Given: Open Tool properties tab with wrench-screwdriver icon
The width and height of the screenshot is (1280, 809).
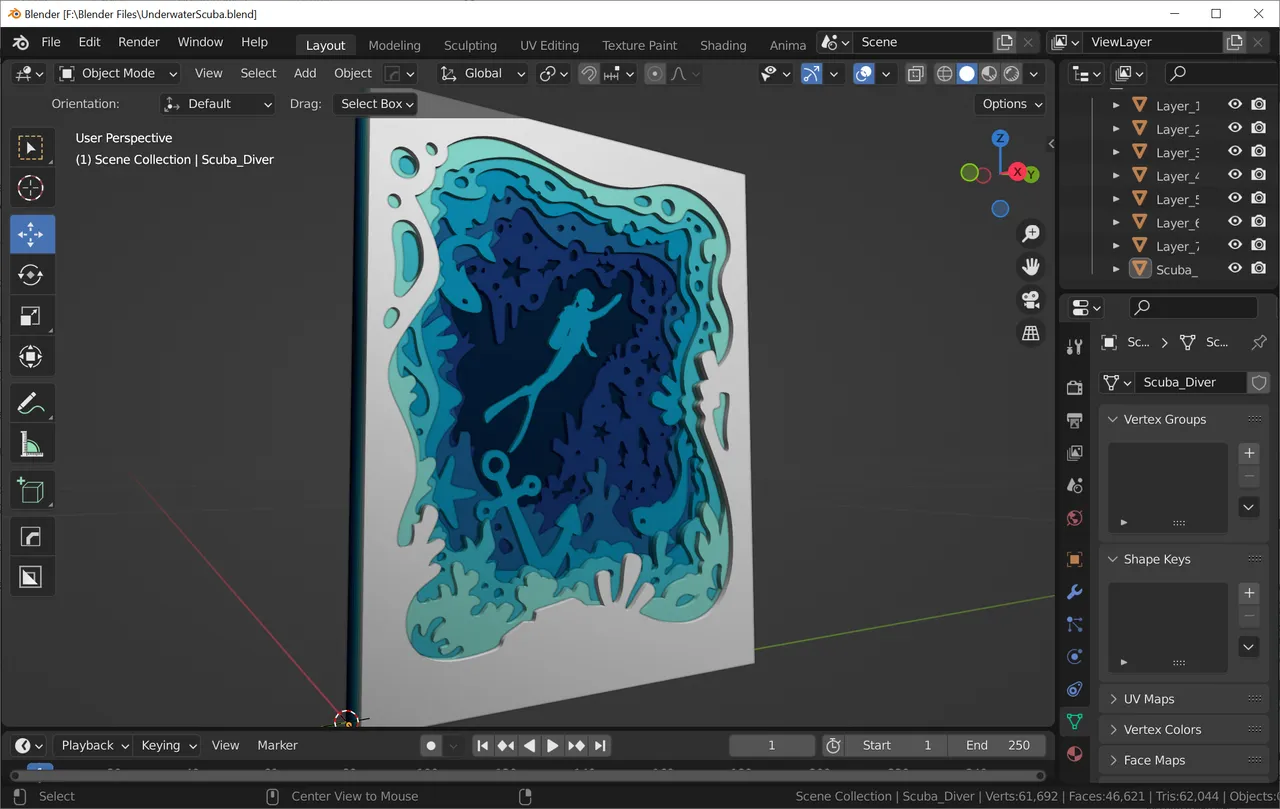Looking at the screenshot, I should tap(1075, 347).
